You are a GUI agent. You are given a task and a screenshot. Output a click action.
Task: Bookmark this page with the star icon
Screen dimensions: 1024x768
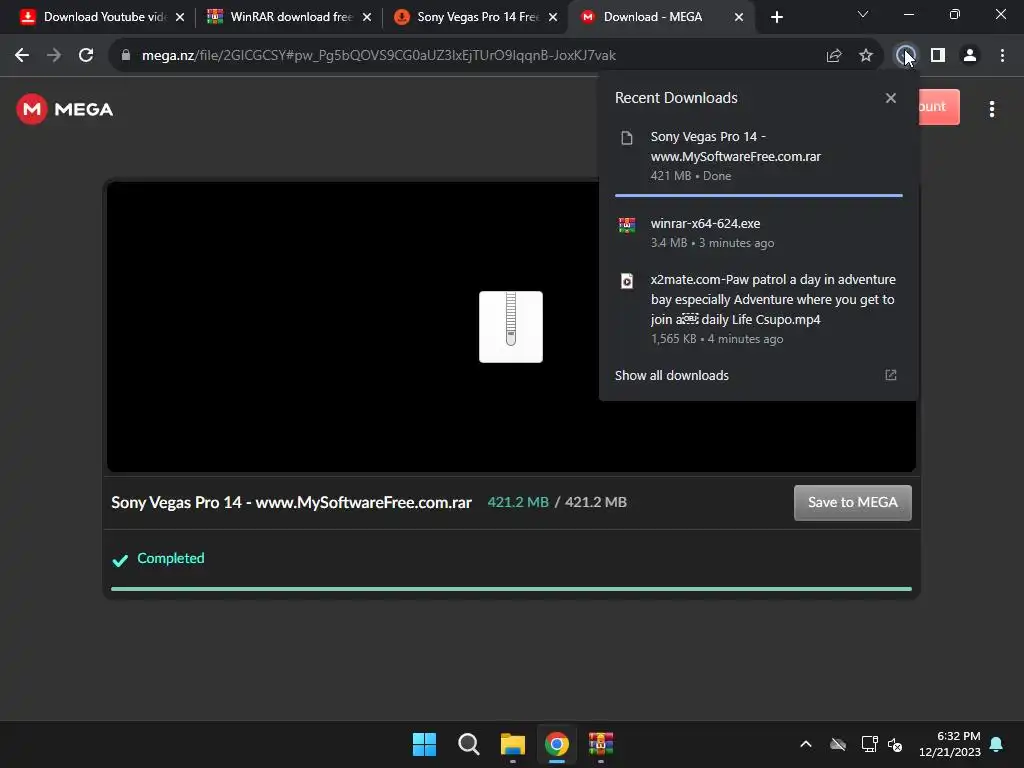click(x=866, y=56)
